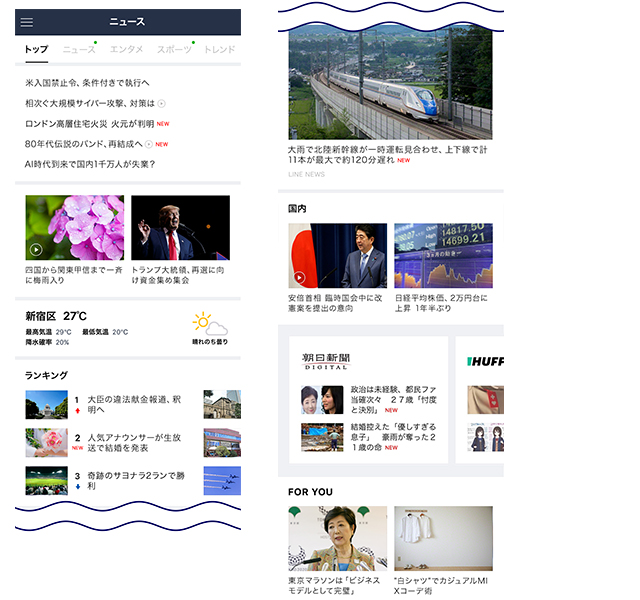640x600 pixels.
Task: Play the Prime Minister Abe video
Action: [x=299, y=277]
